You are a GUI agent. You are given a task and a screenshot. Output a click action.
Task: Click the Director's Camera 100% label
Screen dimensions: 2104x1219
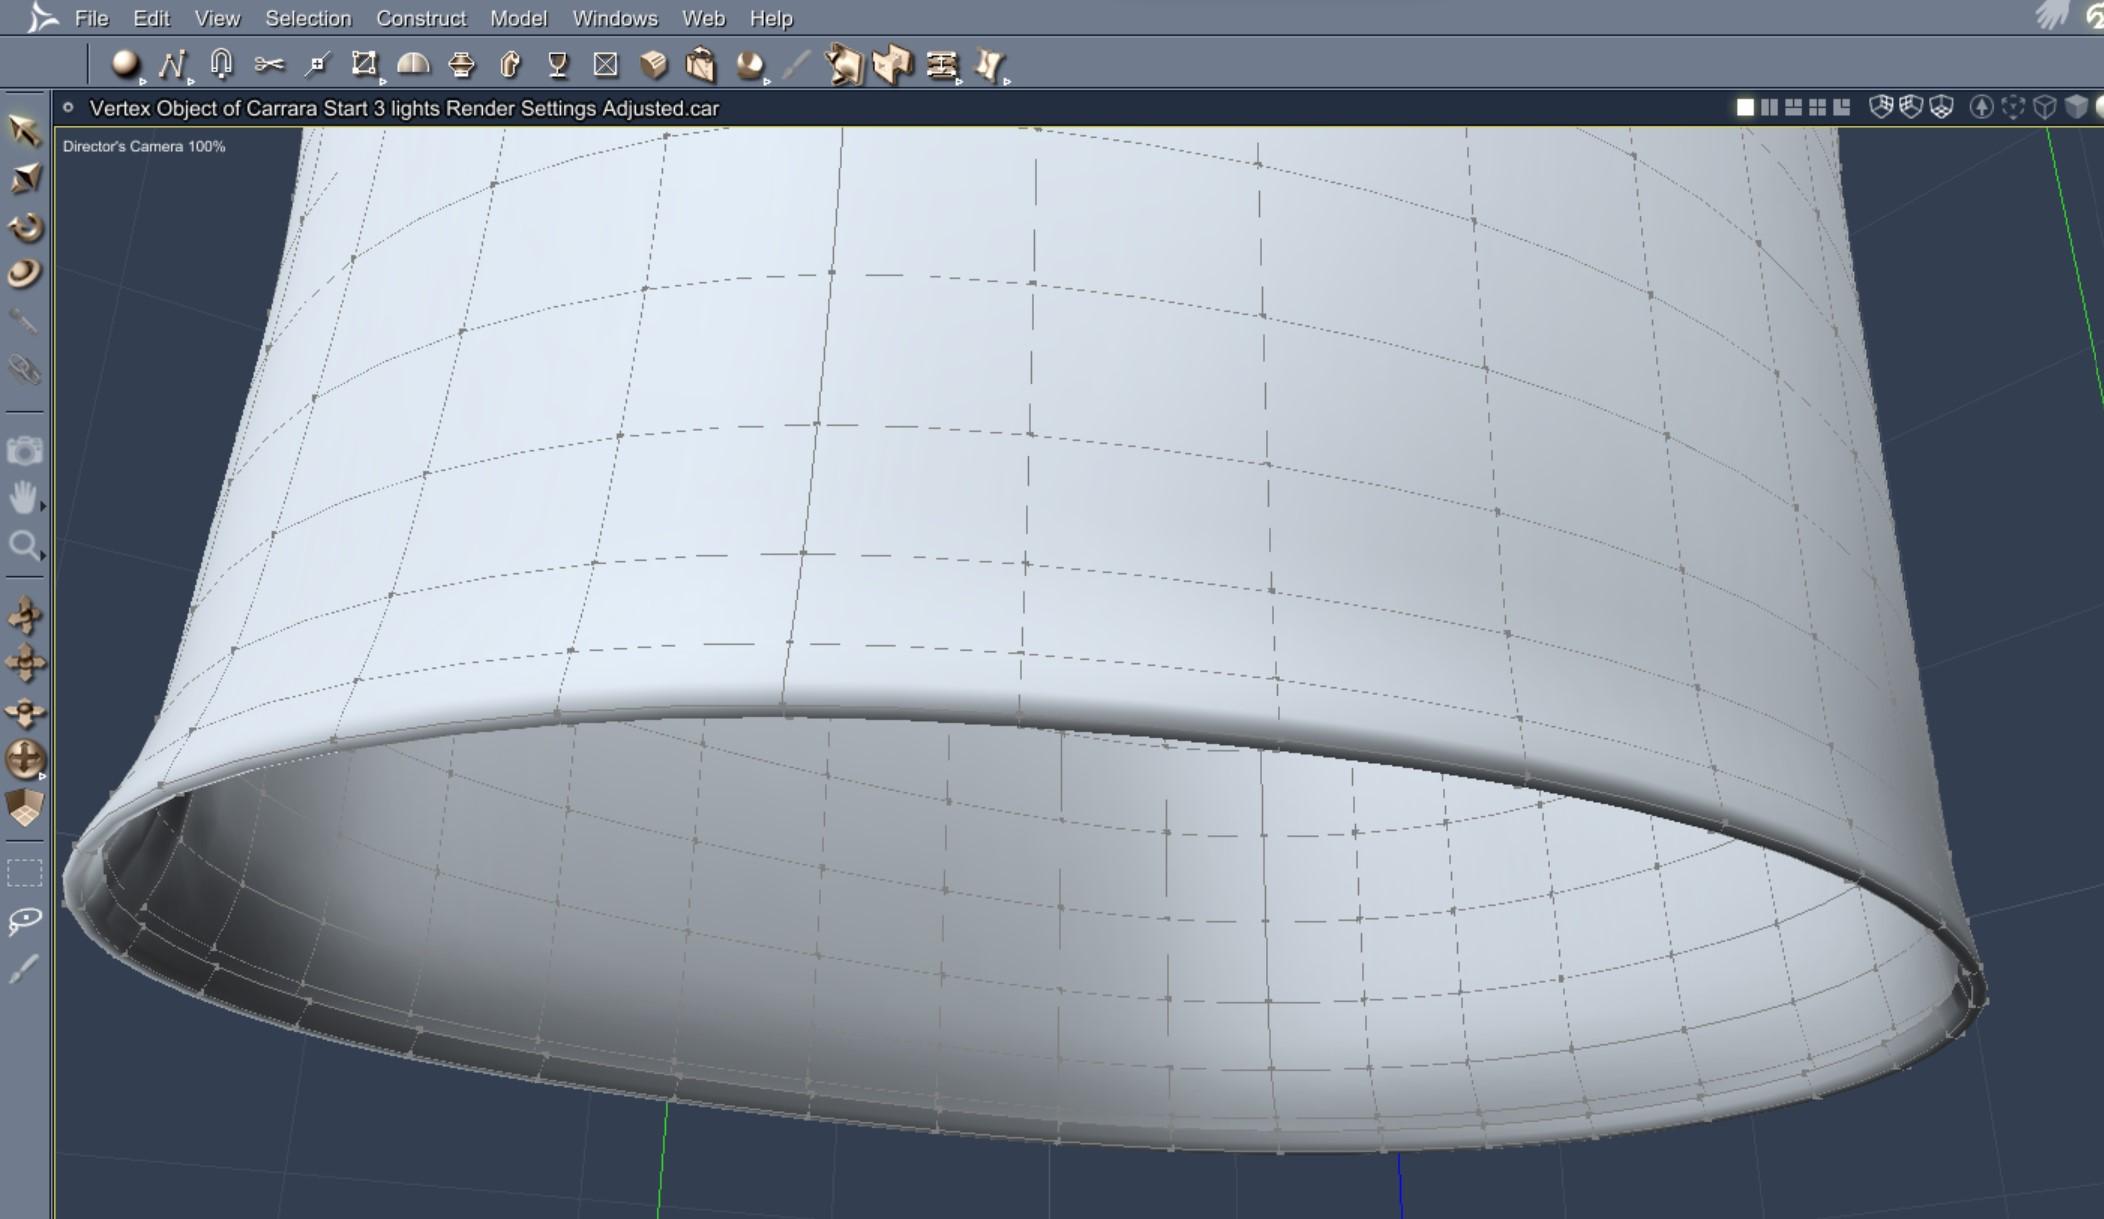144,146
